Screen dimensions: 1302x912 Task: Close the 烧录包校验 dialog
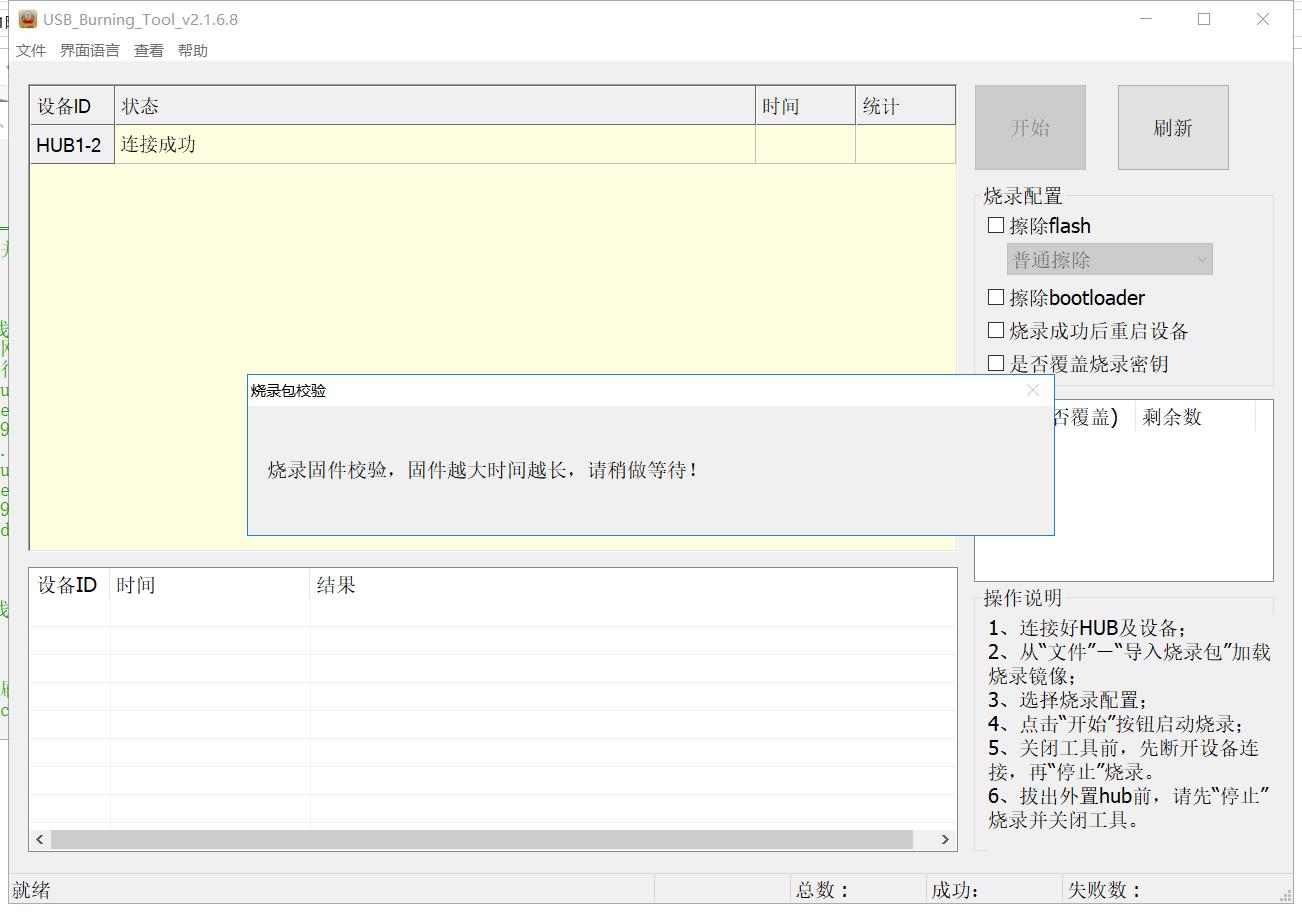pos(1033,391)
